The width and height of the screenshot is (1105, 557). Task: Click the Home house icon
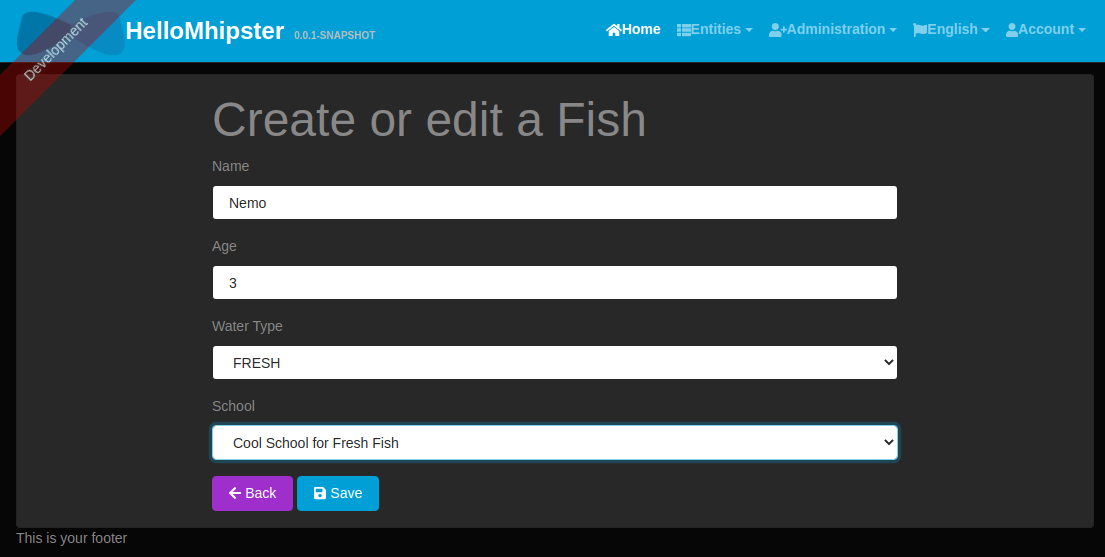[614, 30]
